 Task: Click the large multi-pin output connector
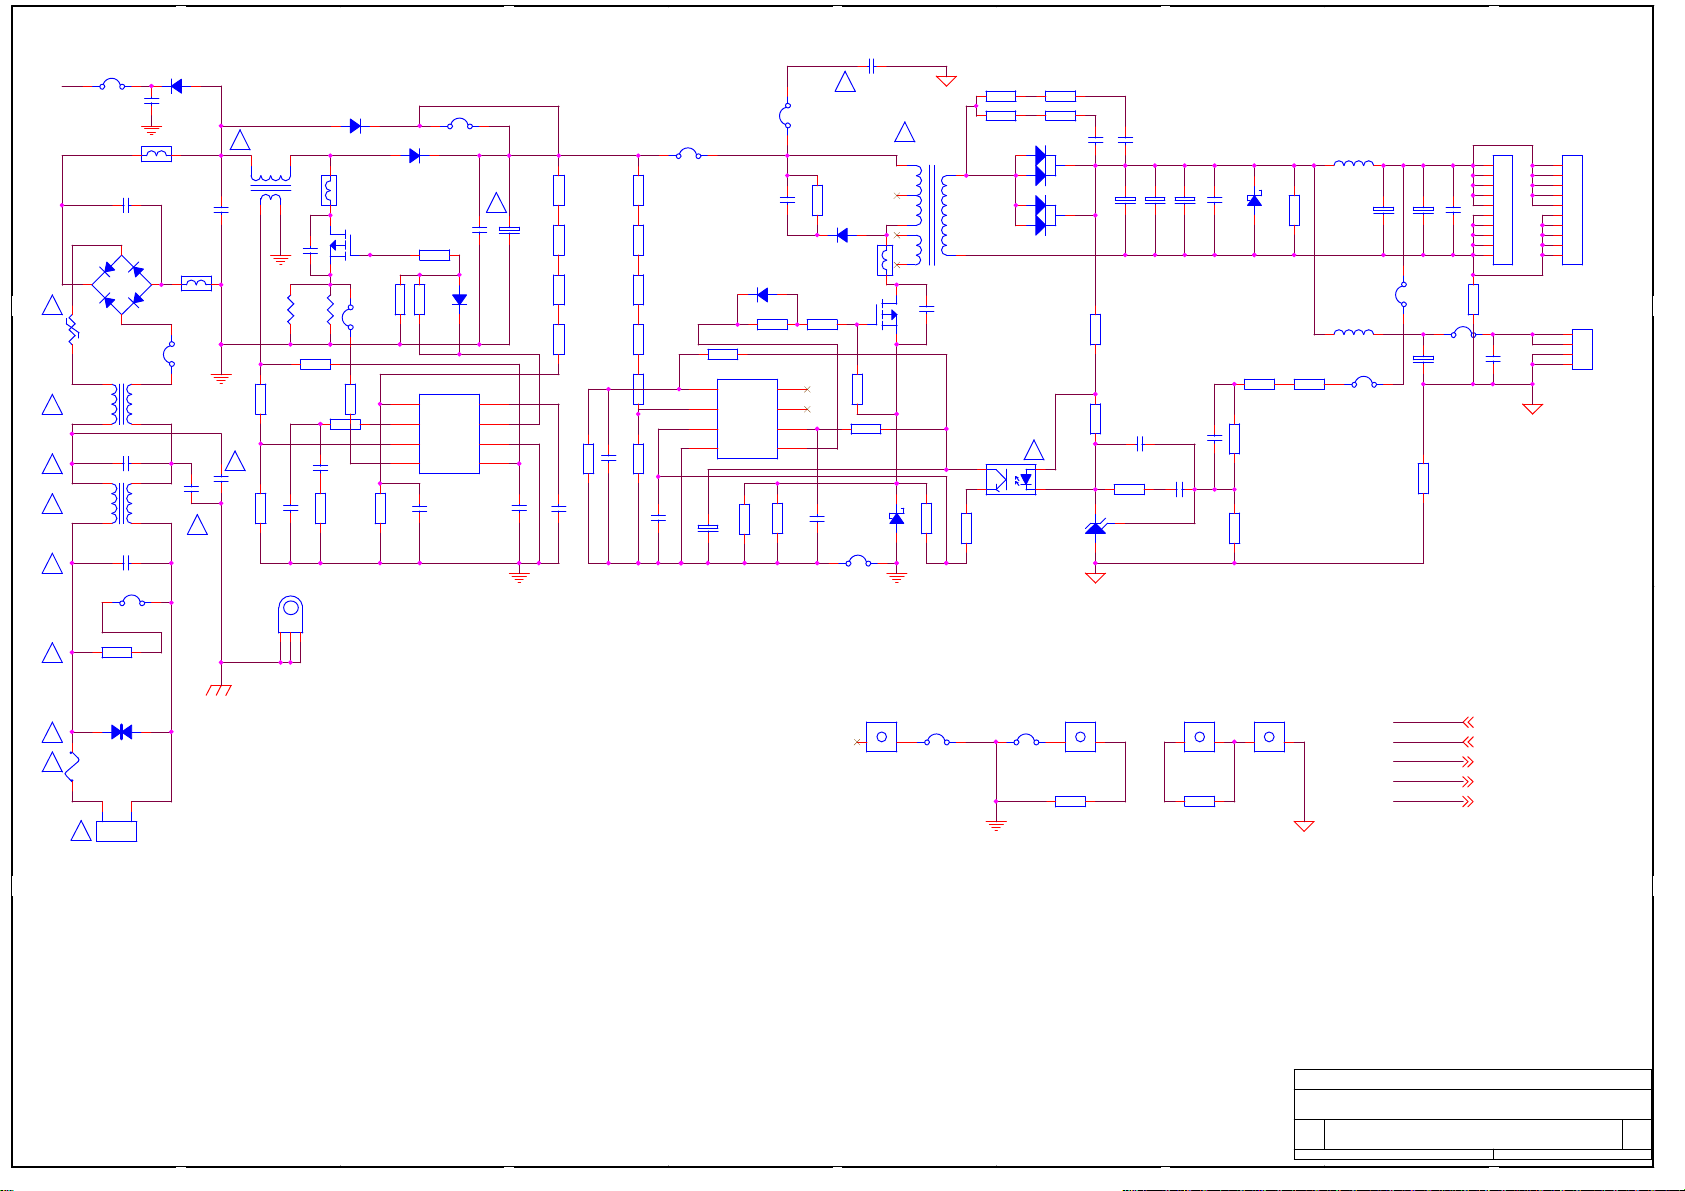tap(1503, 210)
